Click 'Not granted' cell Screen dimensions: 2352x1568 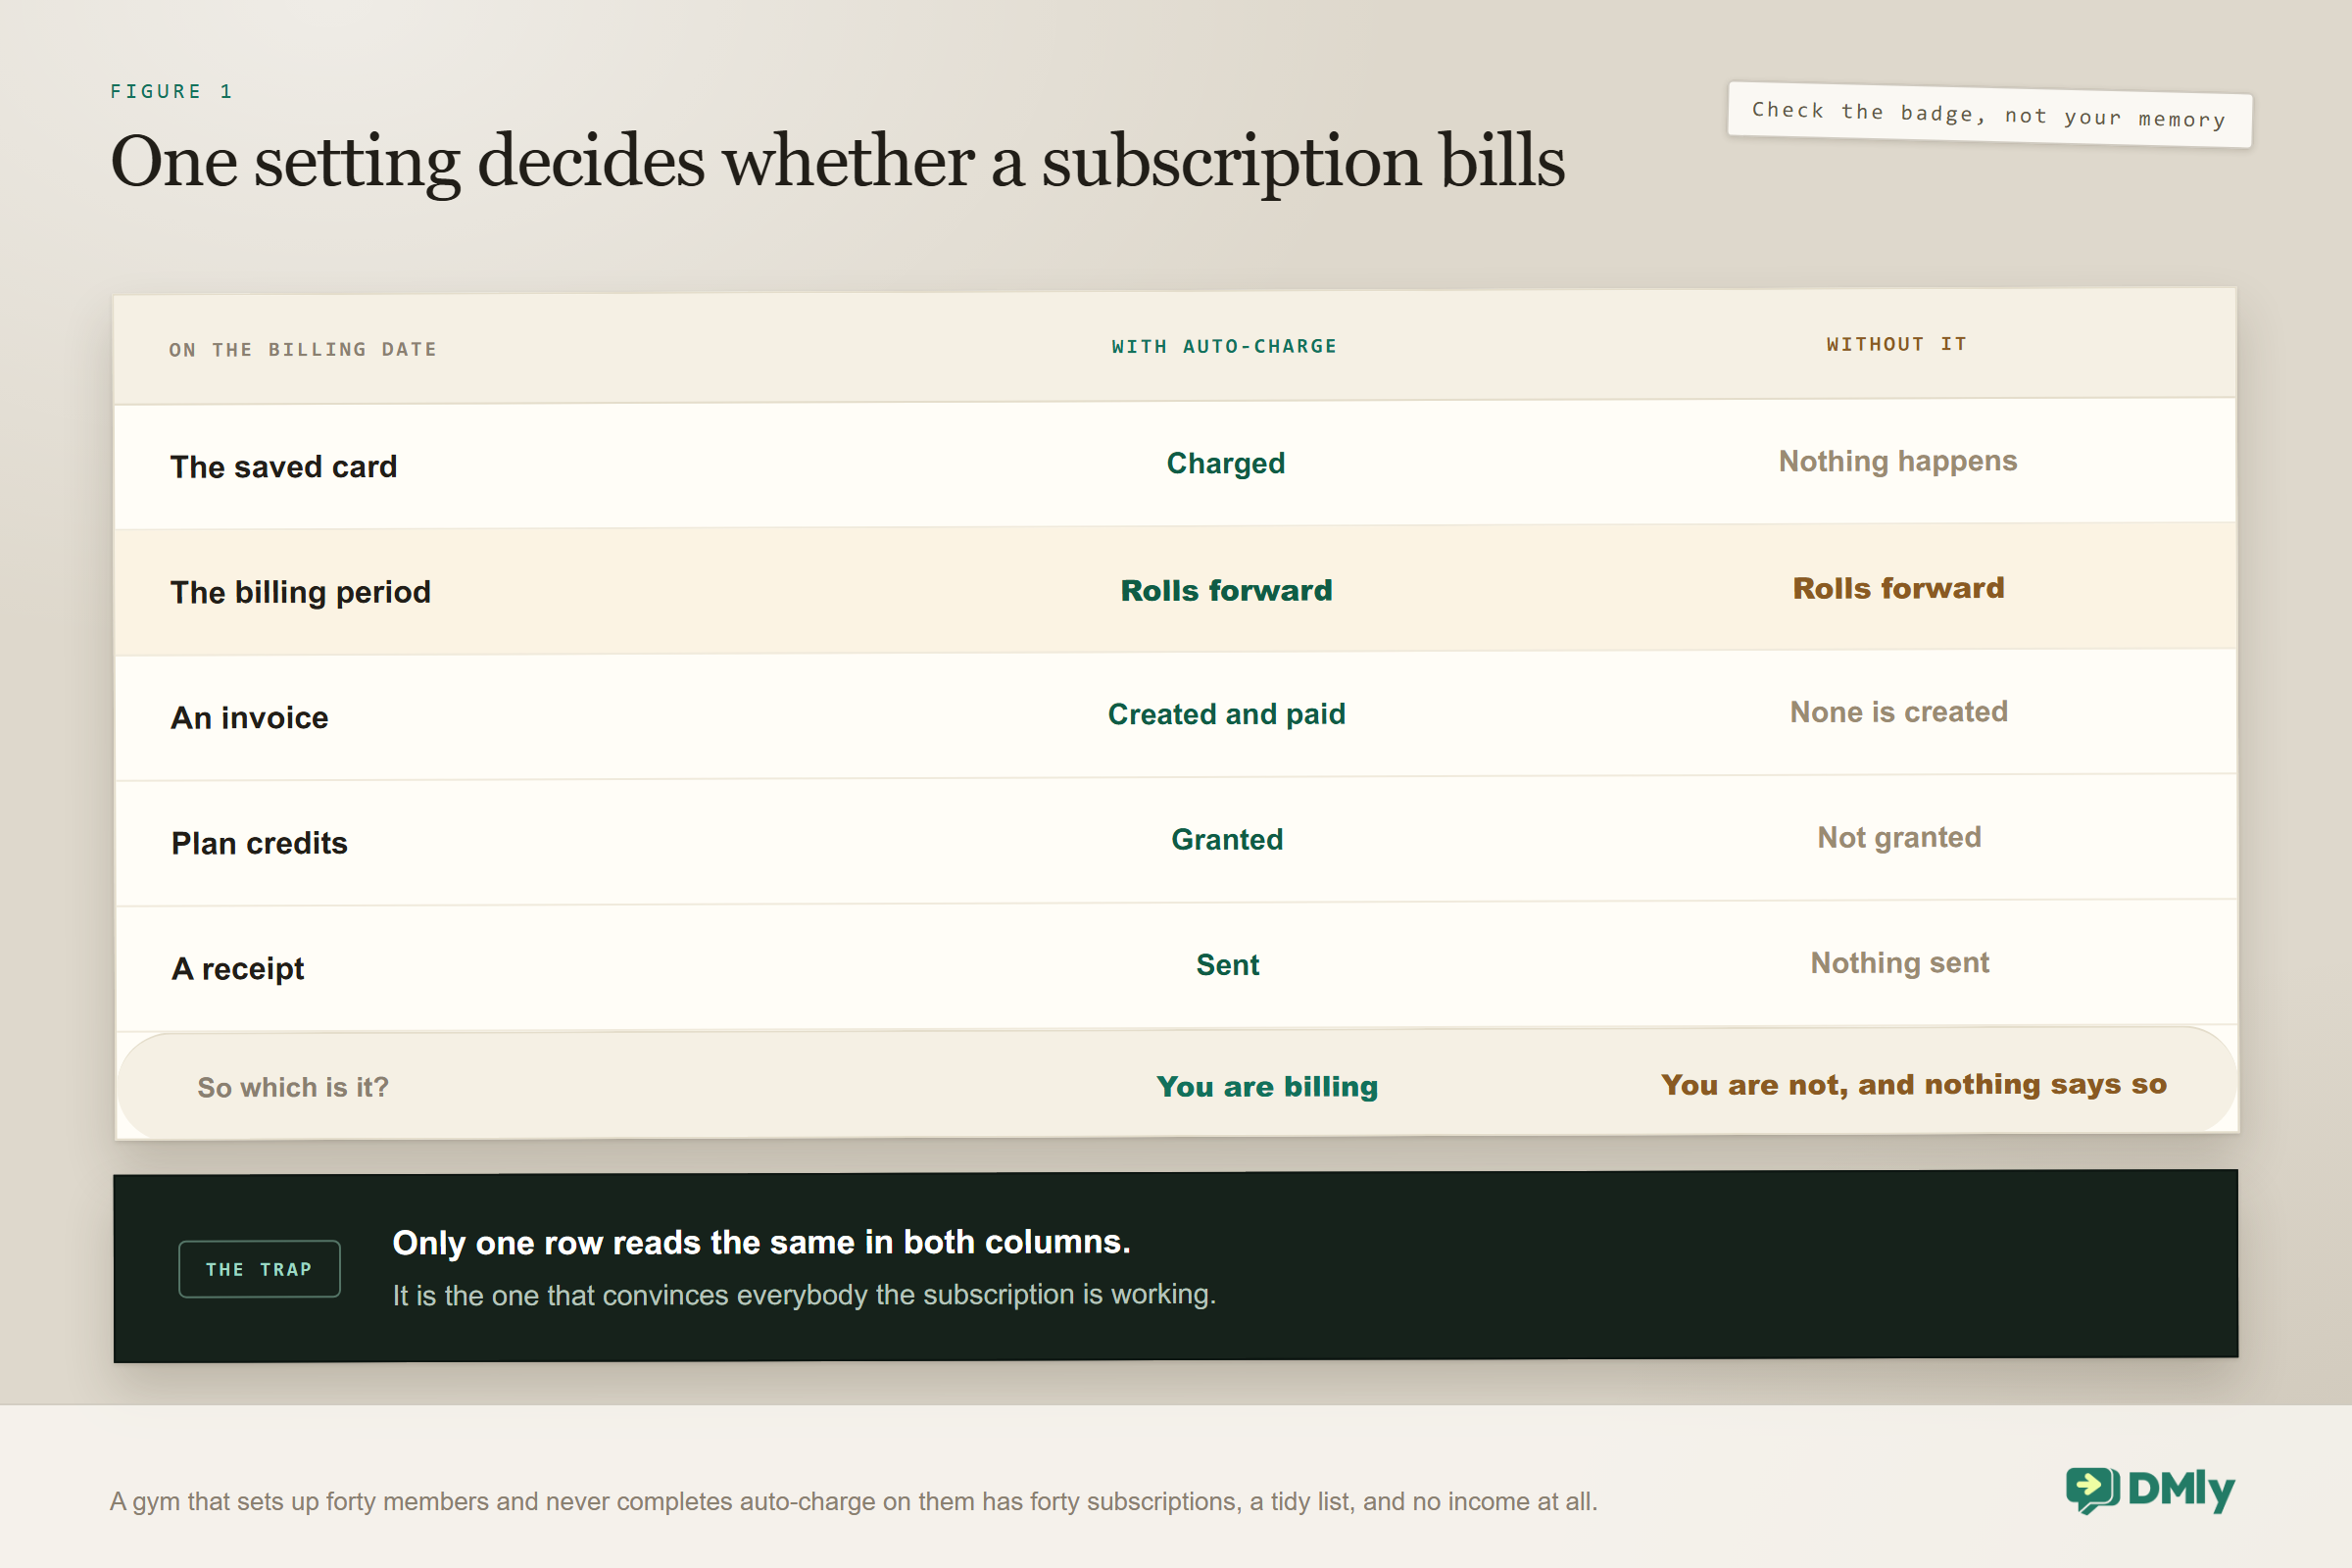pyautogui.click(x=1899, y=837)
